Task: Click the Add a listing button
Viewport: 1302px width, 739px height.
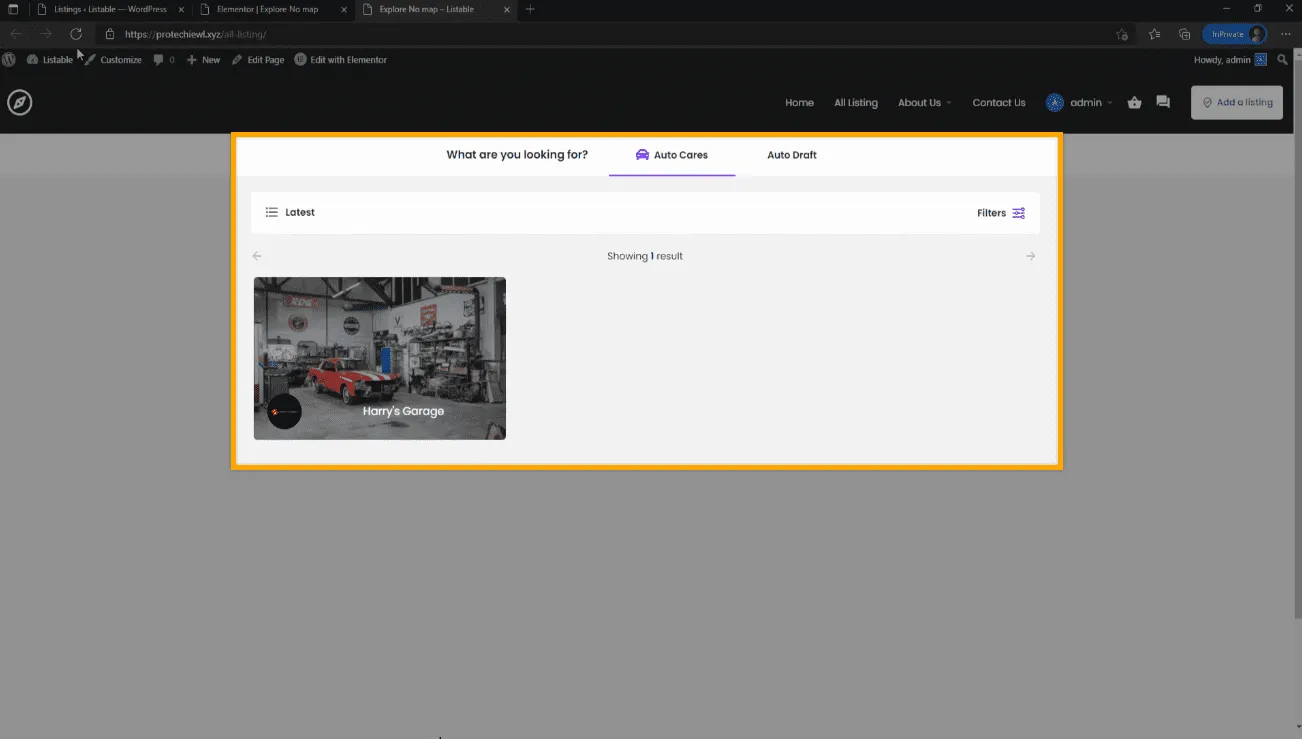Action: [x=1236, y=103]
